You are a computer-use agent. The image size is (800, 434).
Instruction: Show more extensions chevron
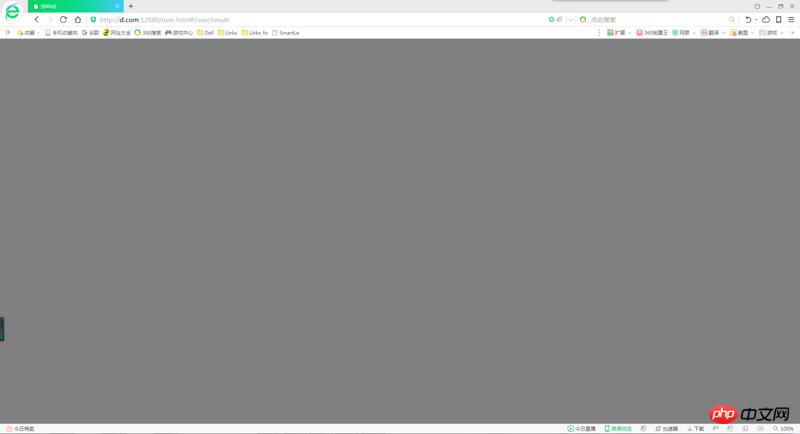pyautogui.click(x=792, y=32)
